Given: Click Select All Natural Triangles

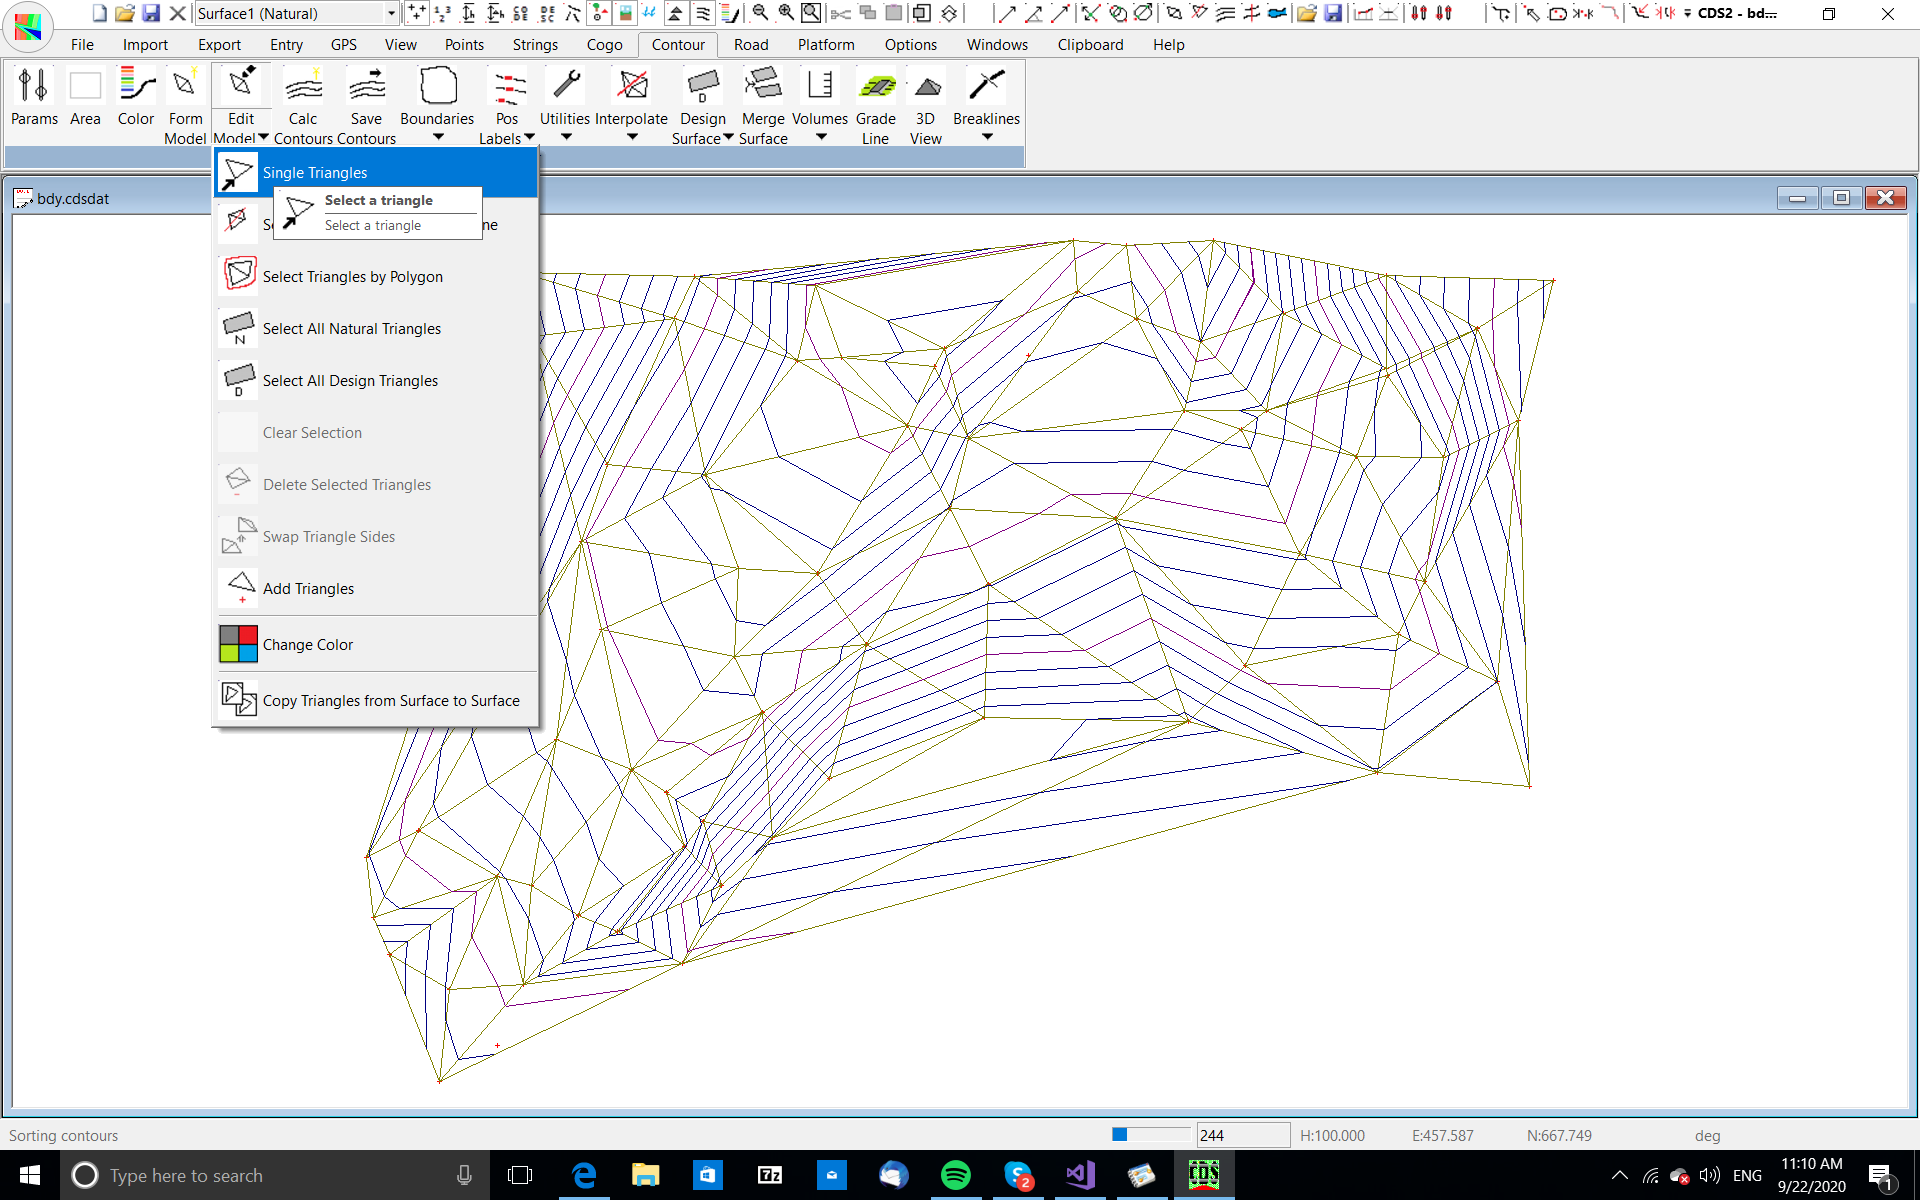Looking at the screenshot, I should tap(351, 329).
